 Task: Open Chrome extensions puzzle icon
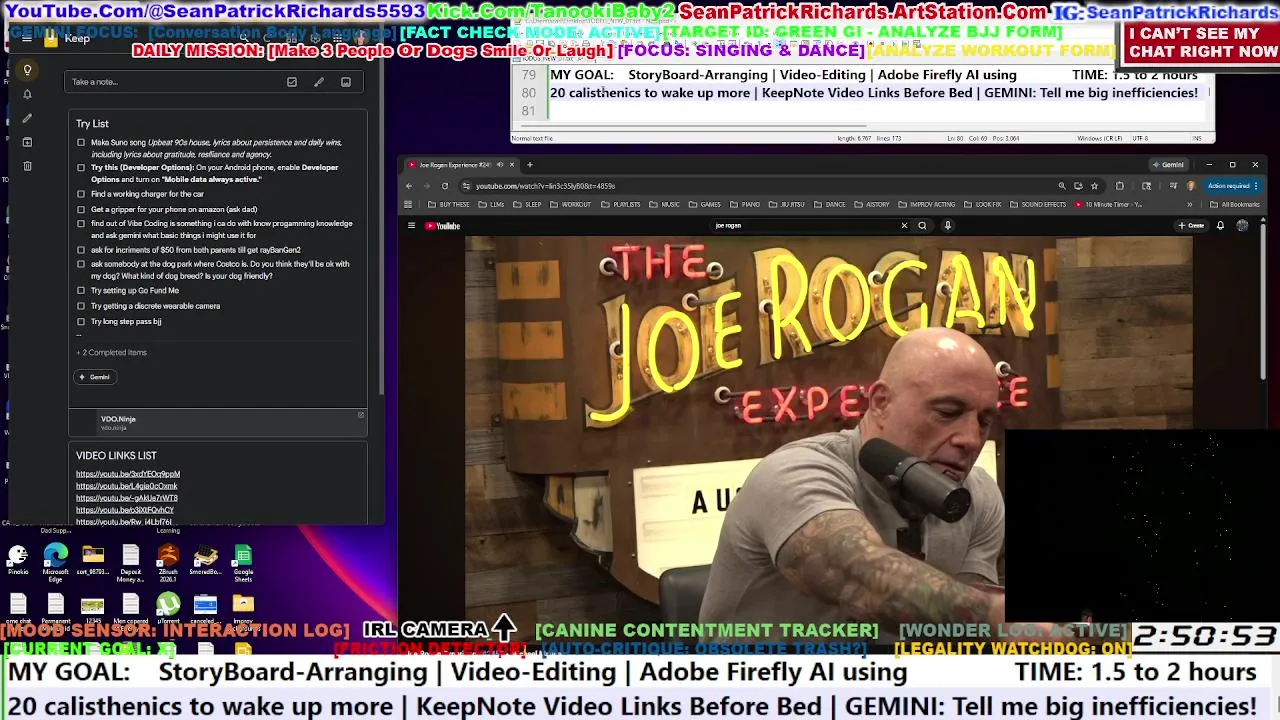[1120, 186]
